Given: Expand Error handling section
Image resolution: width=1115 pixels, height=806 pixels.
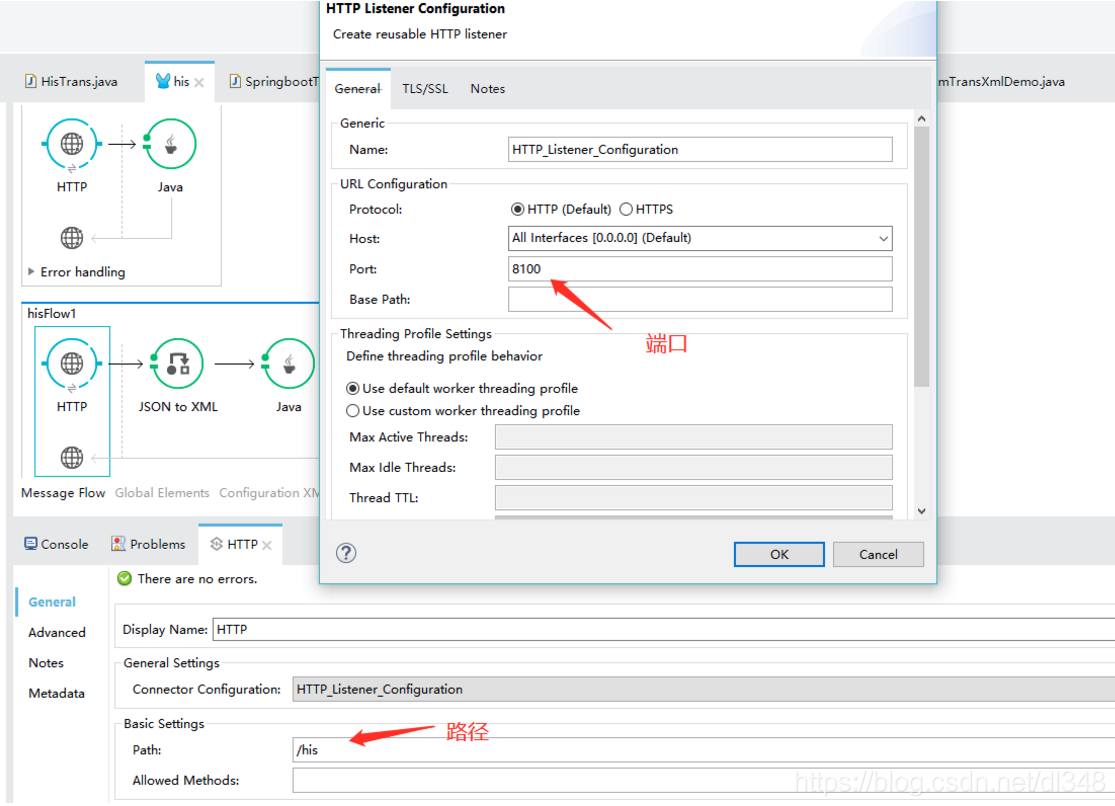Looking at the screenshot, I should 31,271.
